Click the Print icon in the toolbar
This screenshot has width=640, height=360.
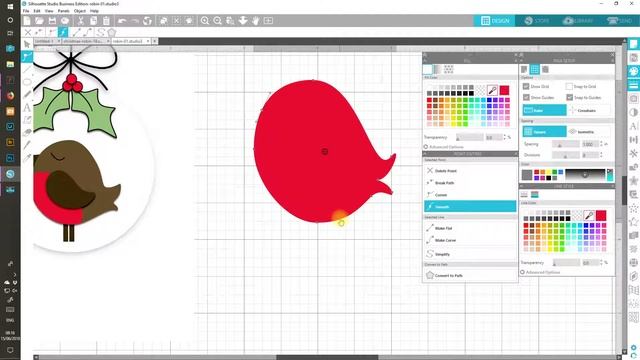click(65, 20)
